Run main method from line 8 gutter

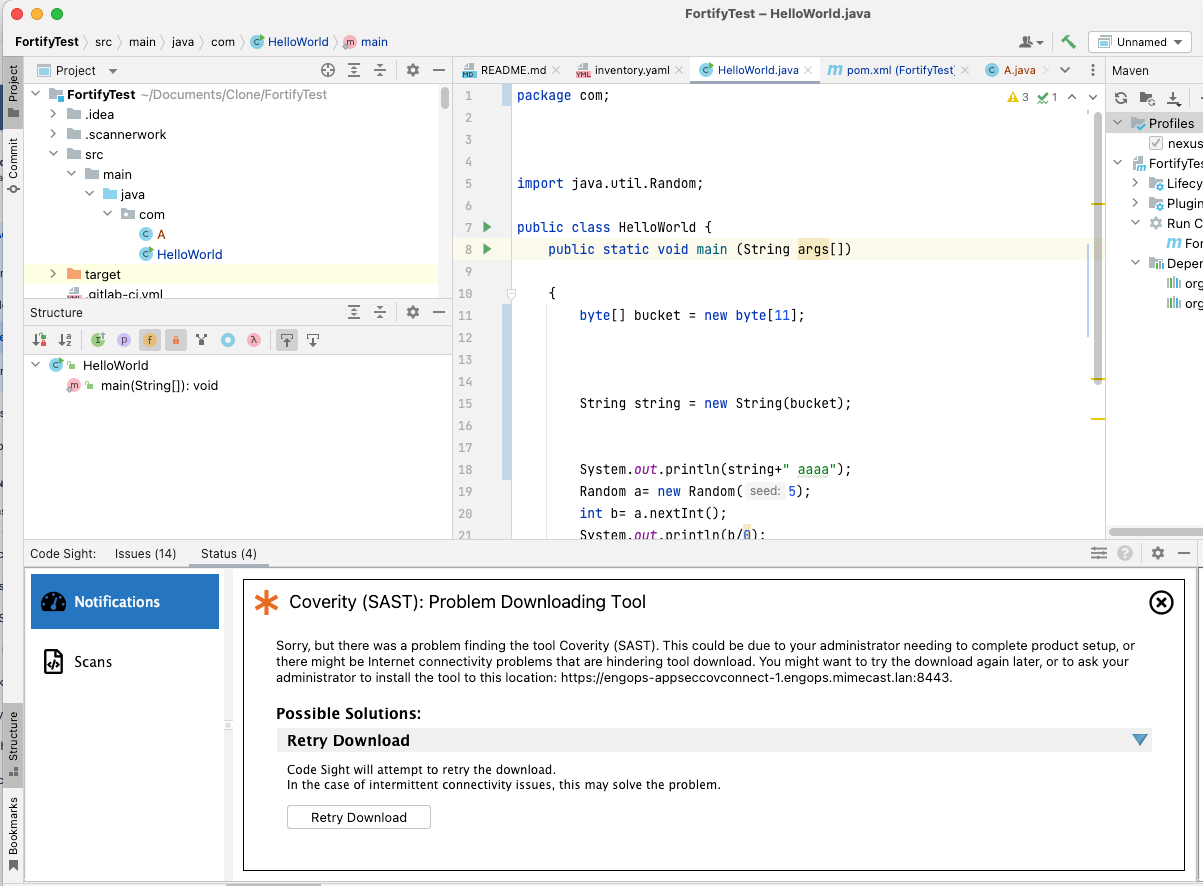tap(488, 249)
